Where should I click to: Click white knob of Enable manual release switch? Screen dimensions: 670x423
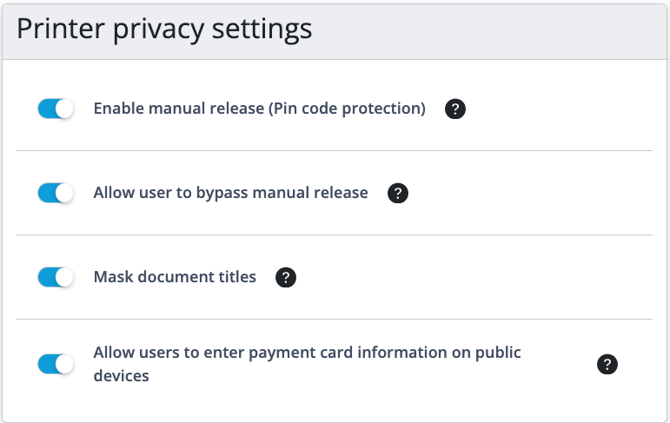65,109
